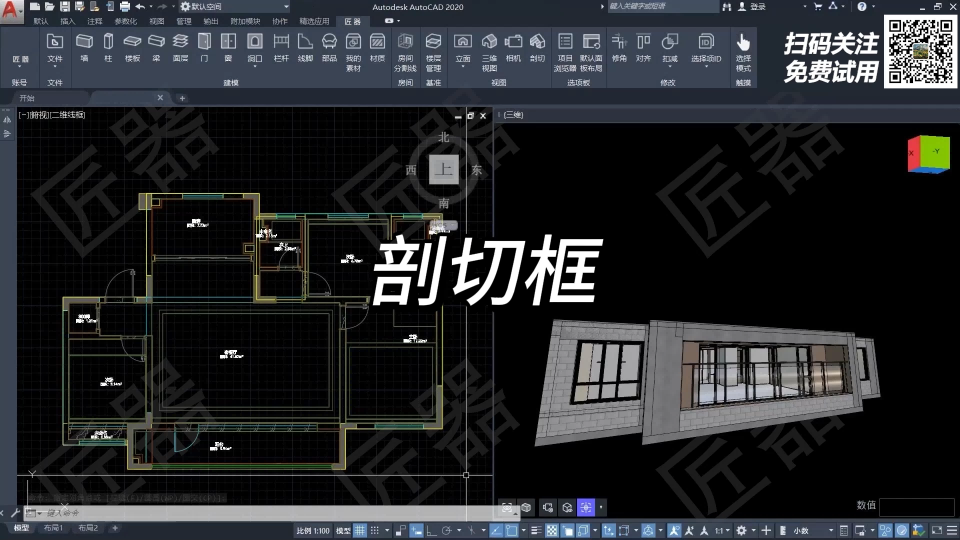The image size is (960, 540).
Task: Select the 房间分割线 room divider tool
Action: [405, 52]
